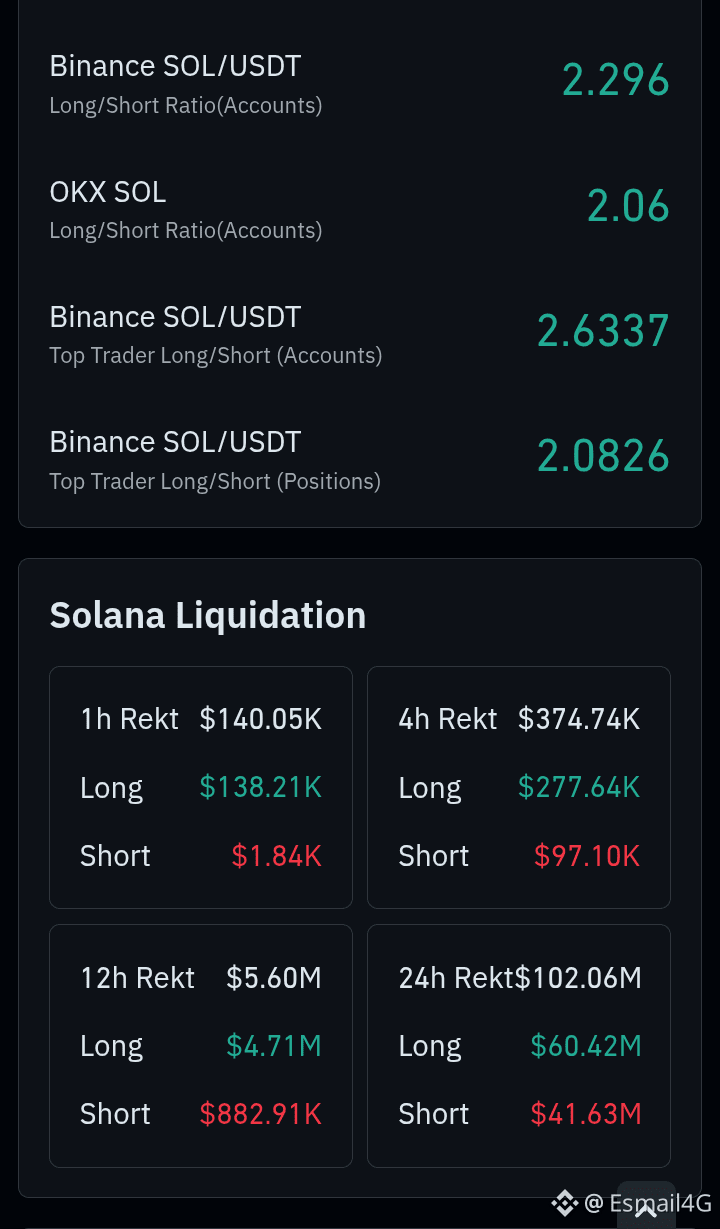
Task: Open the Esmail4G username watermark
Action: pos(648,1202)
